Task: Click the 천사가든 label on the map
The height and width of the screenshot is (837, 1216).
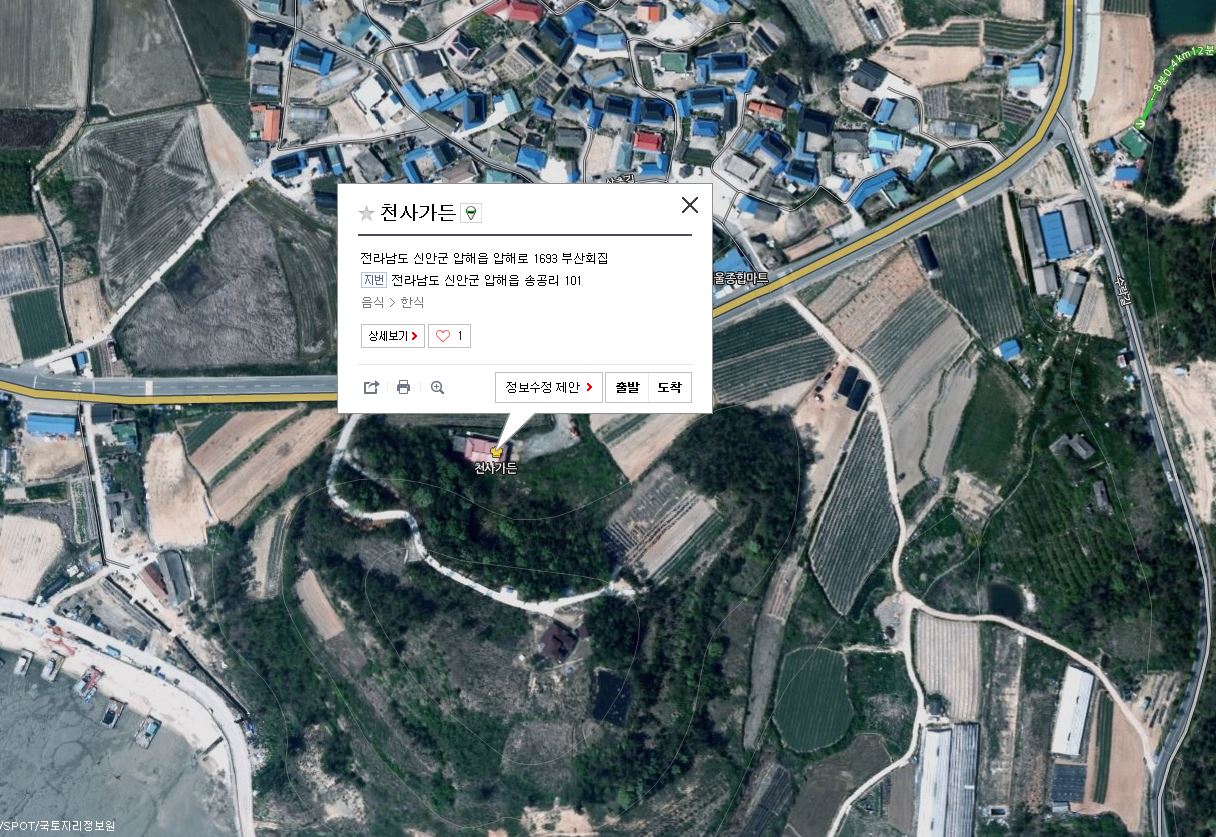Action: point(495,468)
